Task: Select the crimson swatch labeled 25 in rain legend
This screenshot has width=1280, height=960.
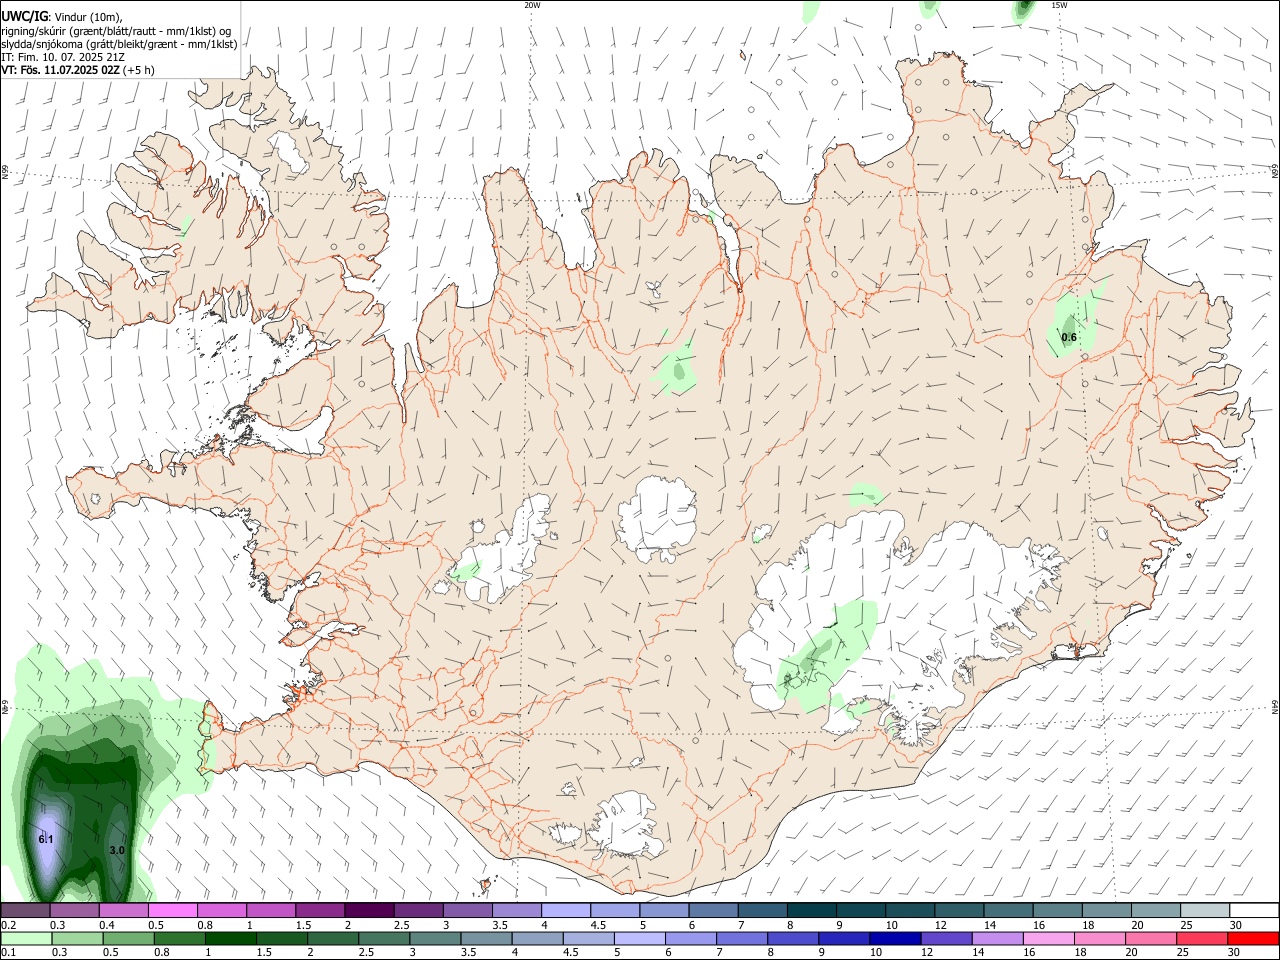Action: (1201, 939)
